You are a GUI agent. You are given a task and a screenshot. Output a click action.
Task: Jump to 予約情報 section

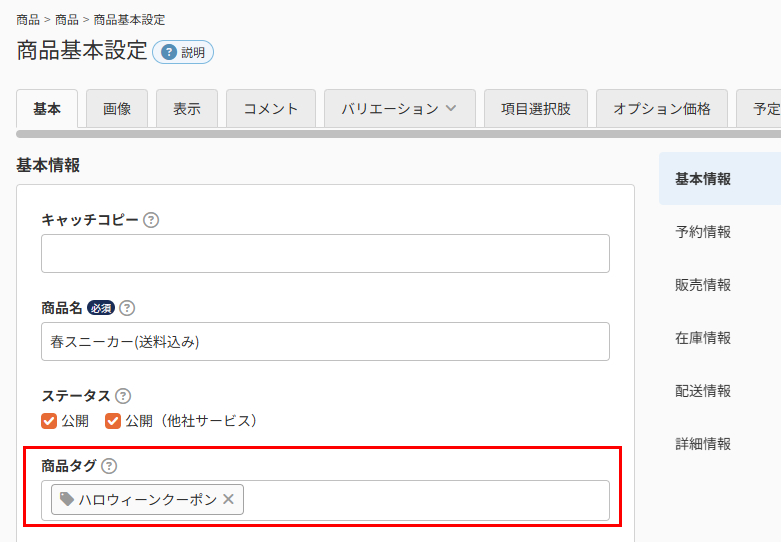(703, 232)
